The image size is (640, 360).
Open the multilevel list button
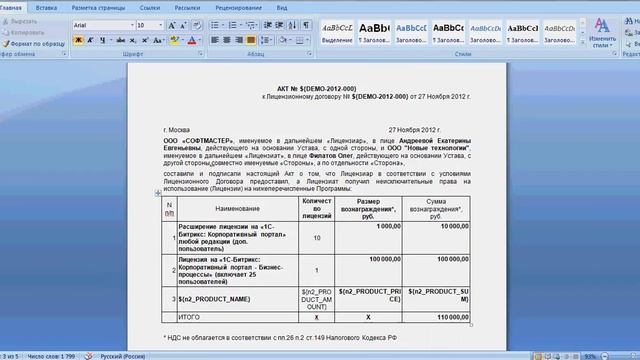251,25
